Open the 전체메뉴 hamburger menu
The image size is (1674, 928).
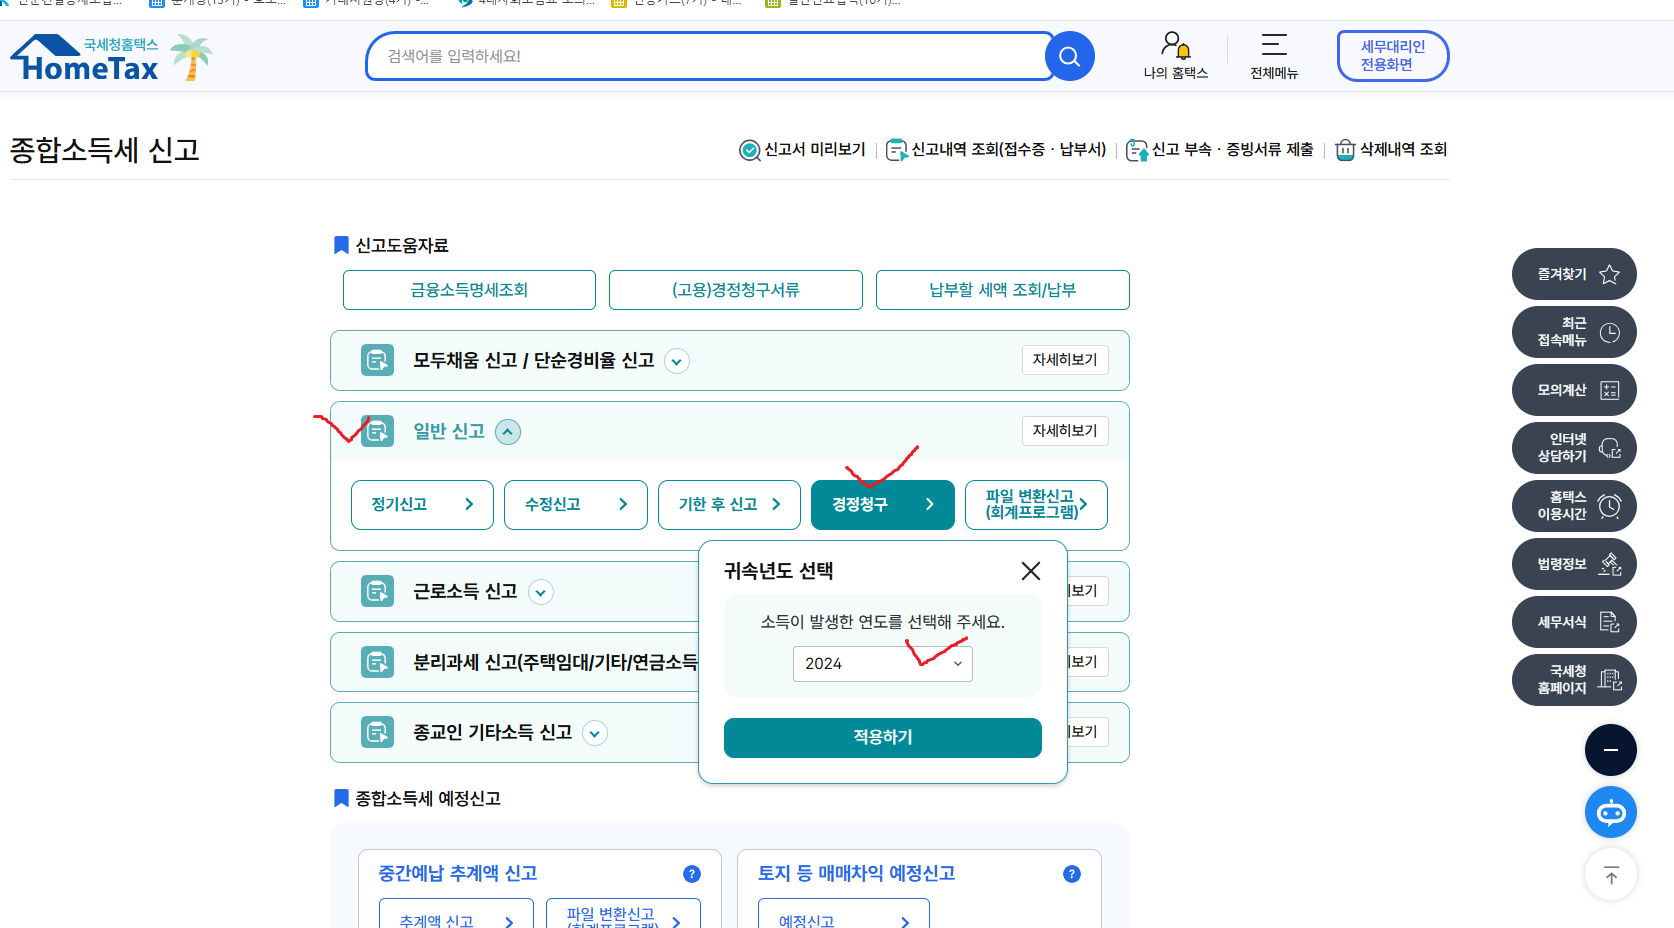click(1273, 46)
